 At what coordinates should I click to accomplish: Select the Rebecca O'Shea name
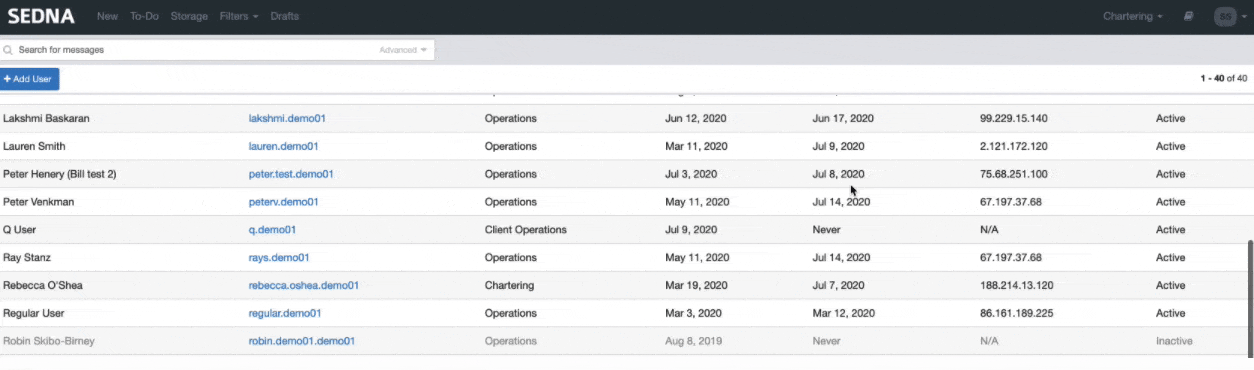click(43, 286)
